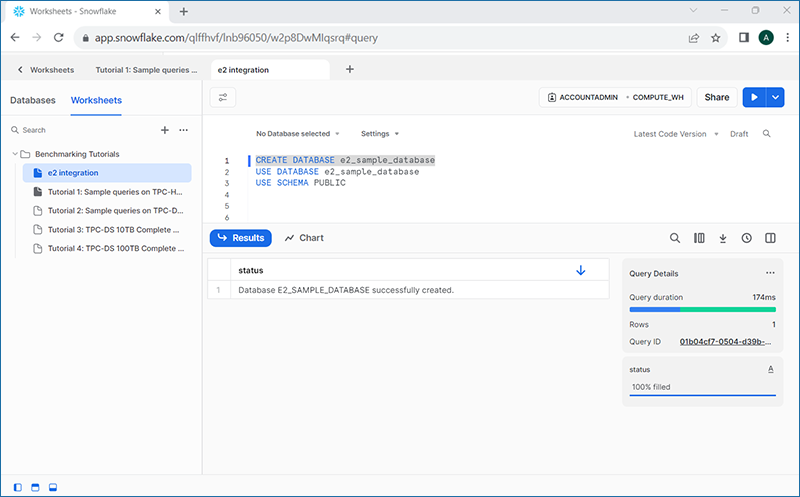
Task: Open the Query ID link
Action: pyautogui.click(x=726, y=342)
